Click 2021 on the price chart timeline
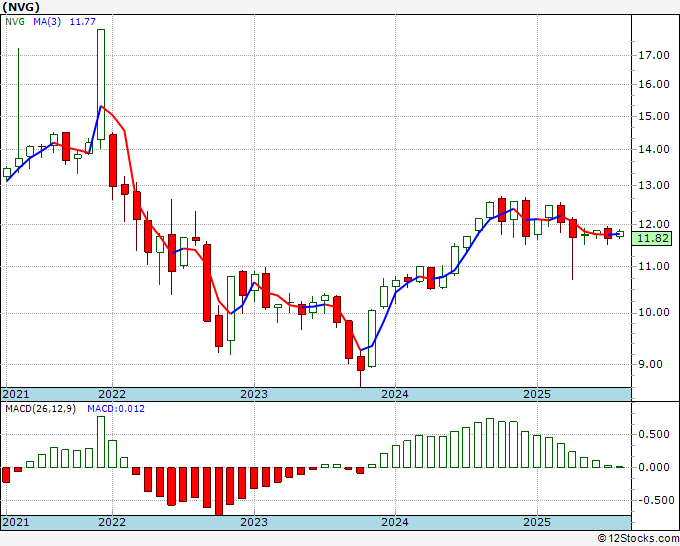 tap(16, 394)
